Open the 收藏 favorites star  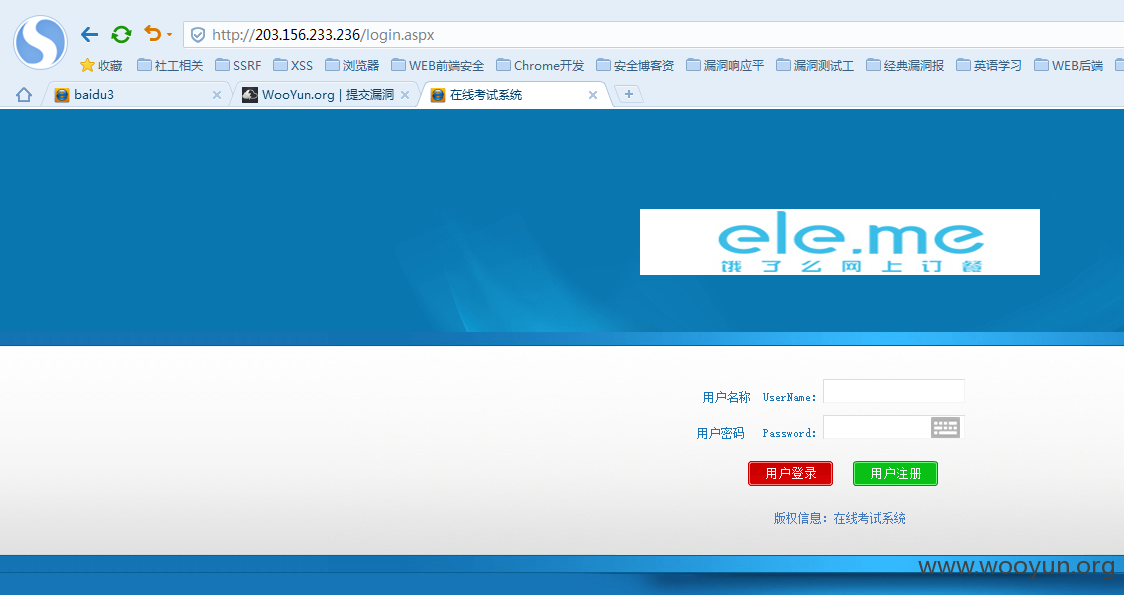[101, 65]
